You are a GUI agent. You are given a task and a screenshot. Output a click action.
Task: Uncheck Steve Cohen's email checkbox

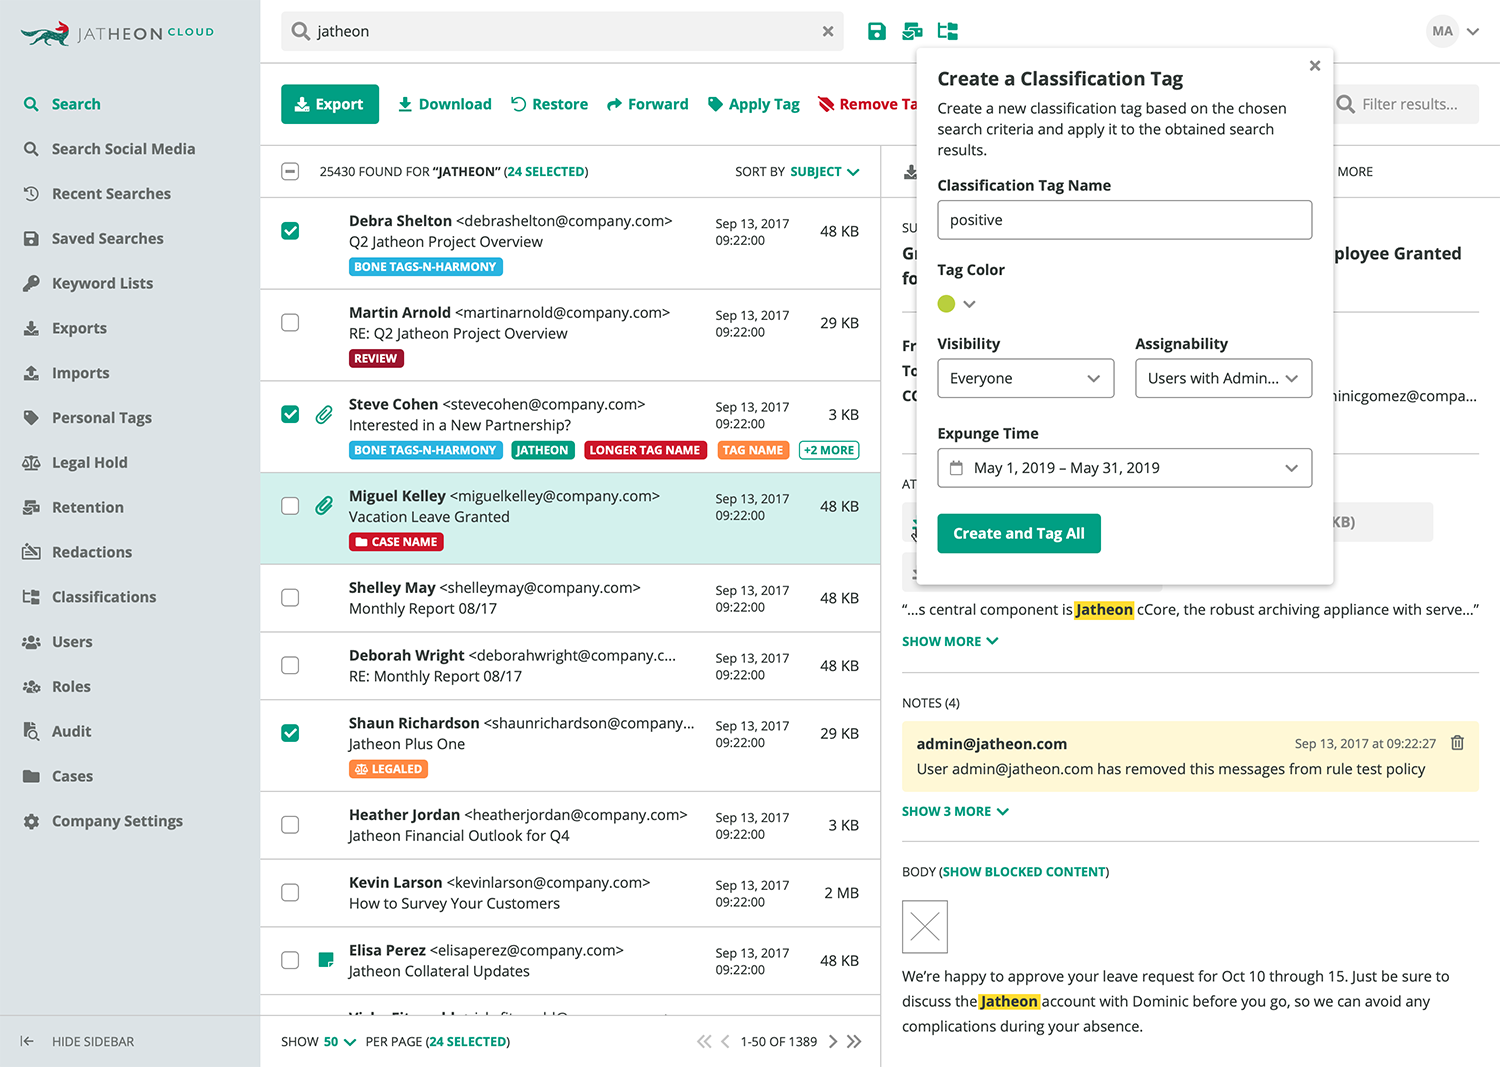(x=290, y=414)
